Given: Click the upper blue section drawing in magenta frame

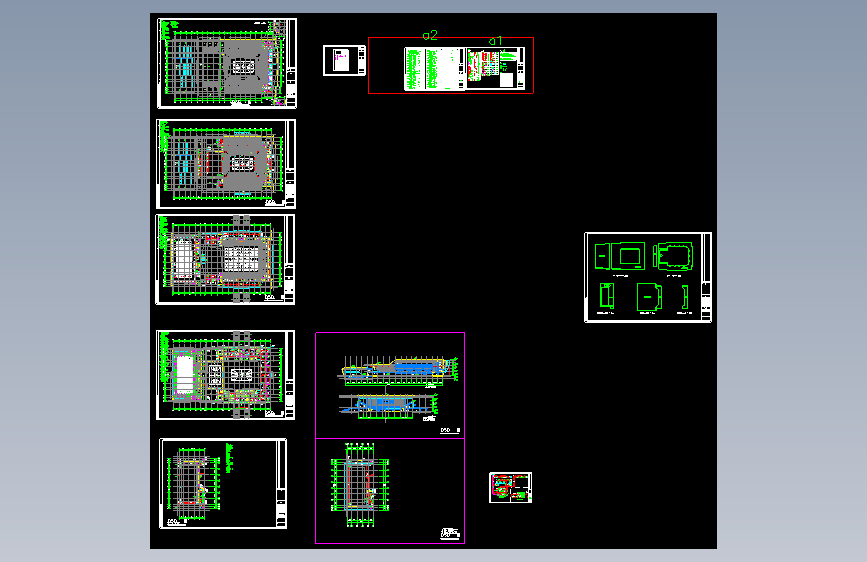Looking at the screenshot, I should (398, 371).
